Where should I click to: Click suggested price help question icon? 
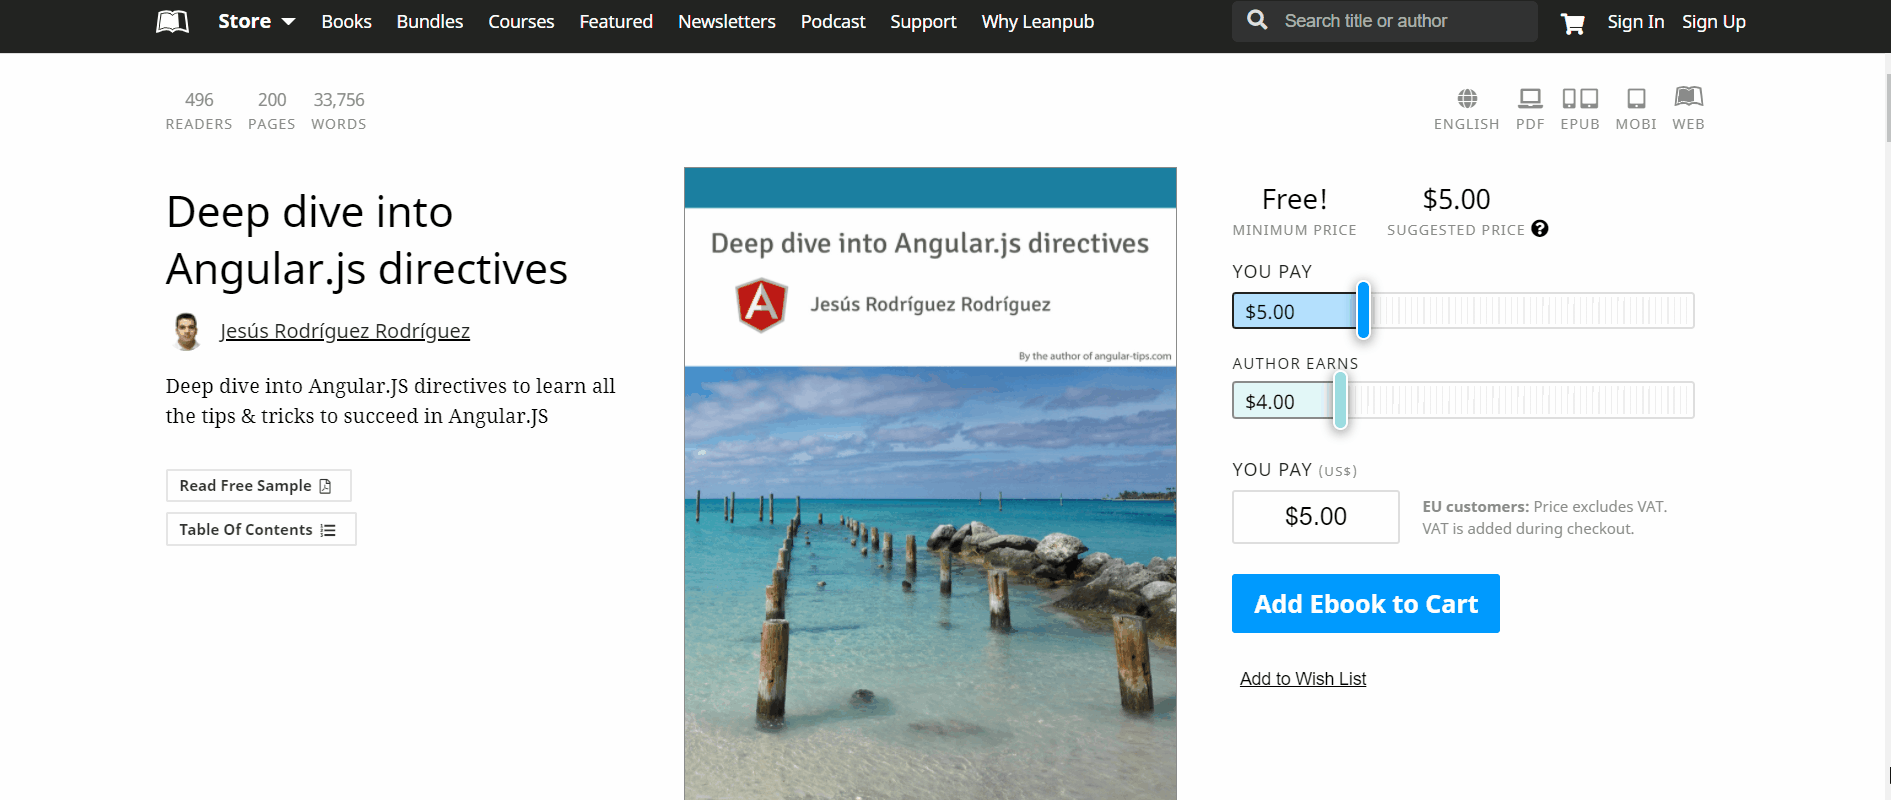pyautogui.click(x=1540, y=228)
